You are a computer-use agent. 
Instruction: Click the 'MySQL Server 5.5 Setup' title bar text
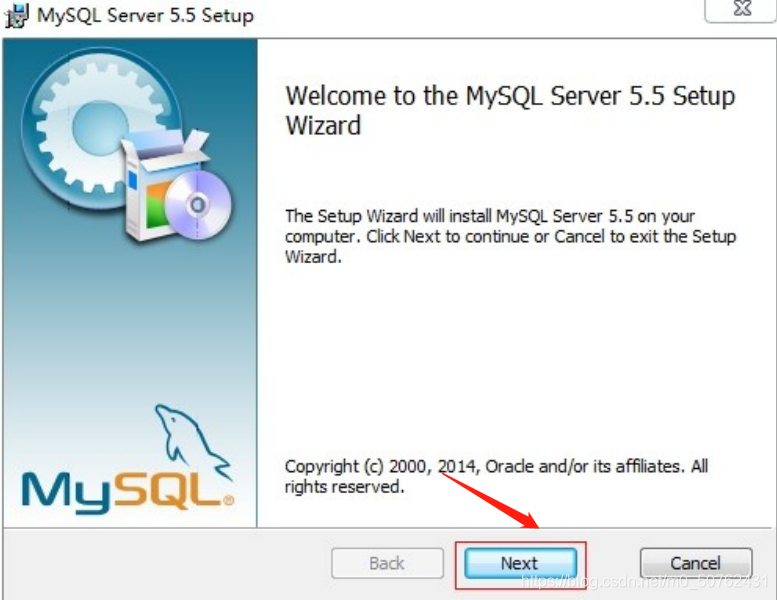coord(145,15)
